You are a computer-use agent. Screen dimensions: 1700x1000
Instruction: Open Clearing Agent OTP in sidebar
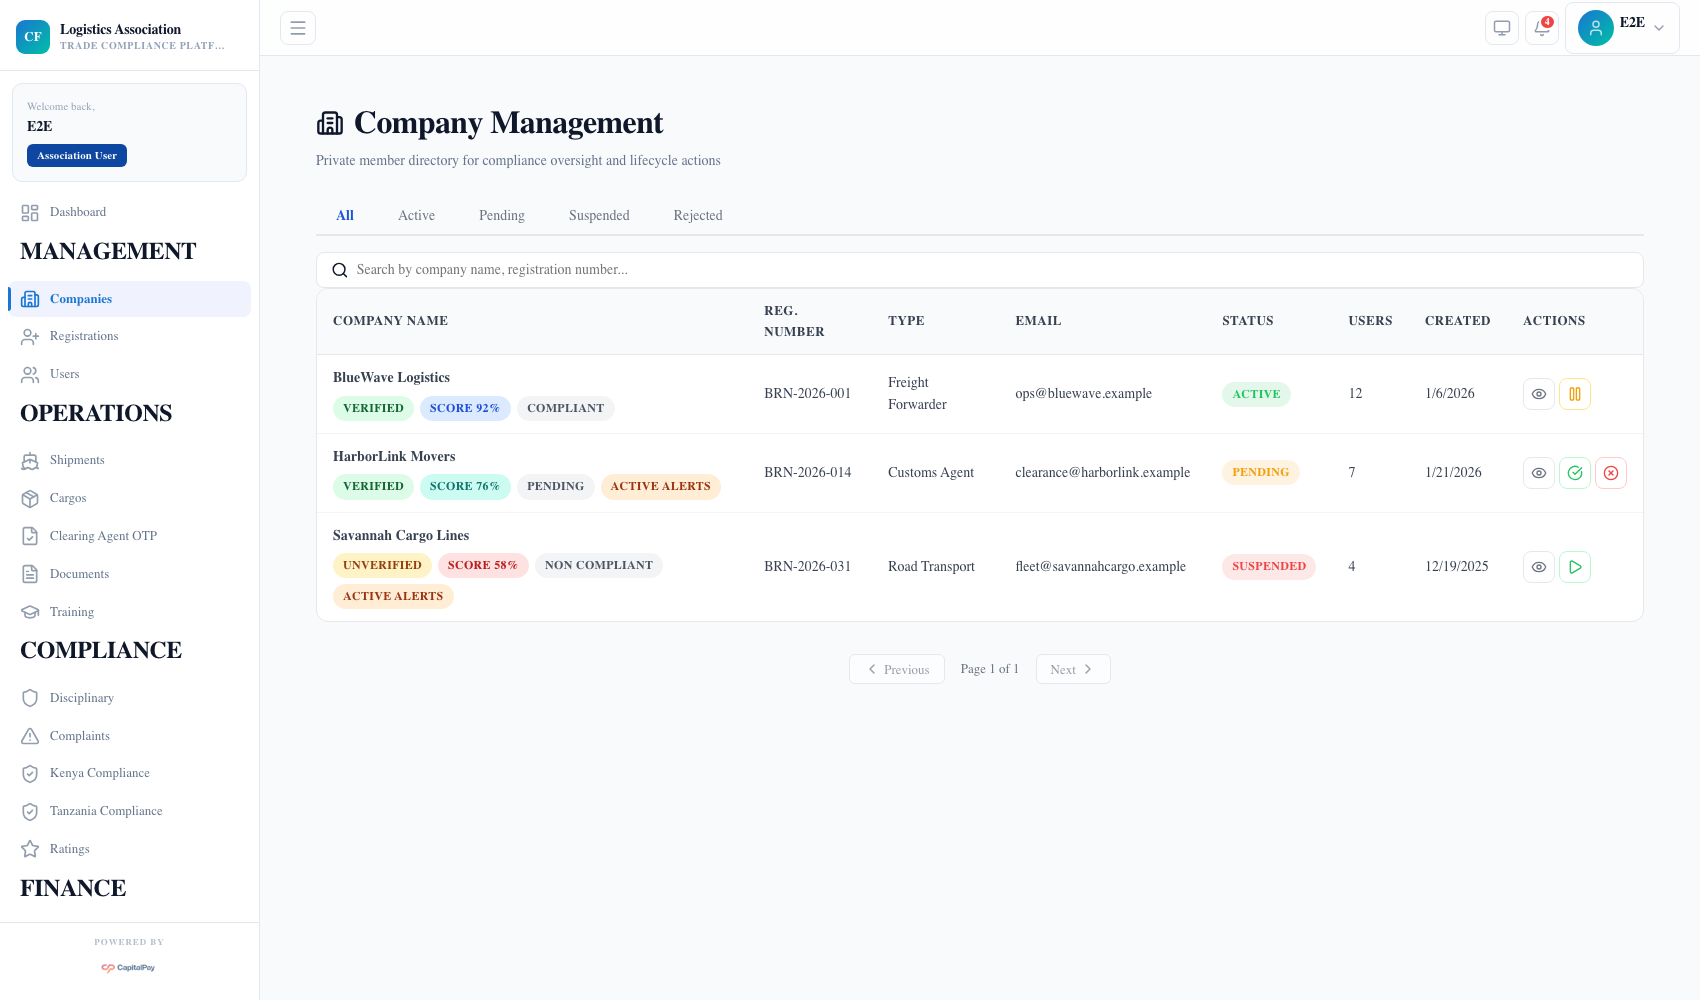103,536
